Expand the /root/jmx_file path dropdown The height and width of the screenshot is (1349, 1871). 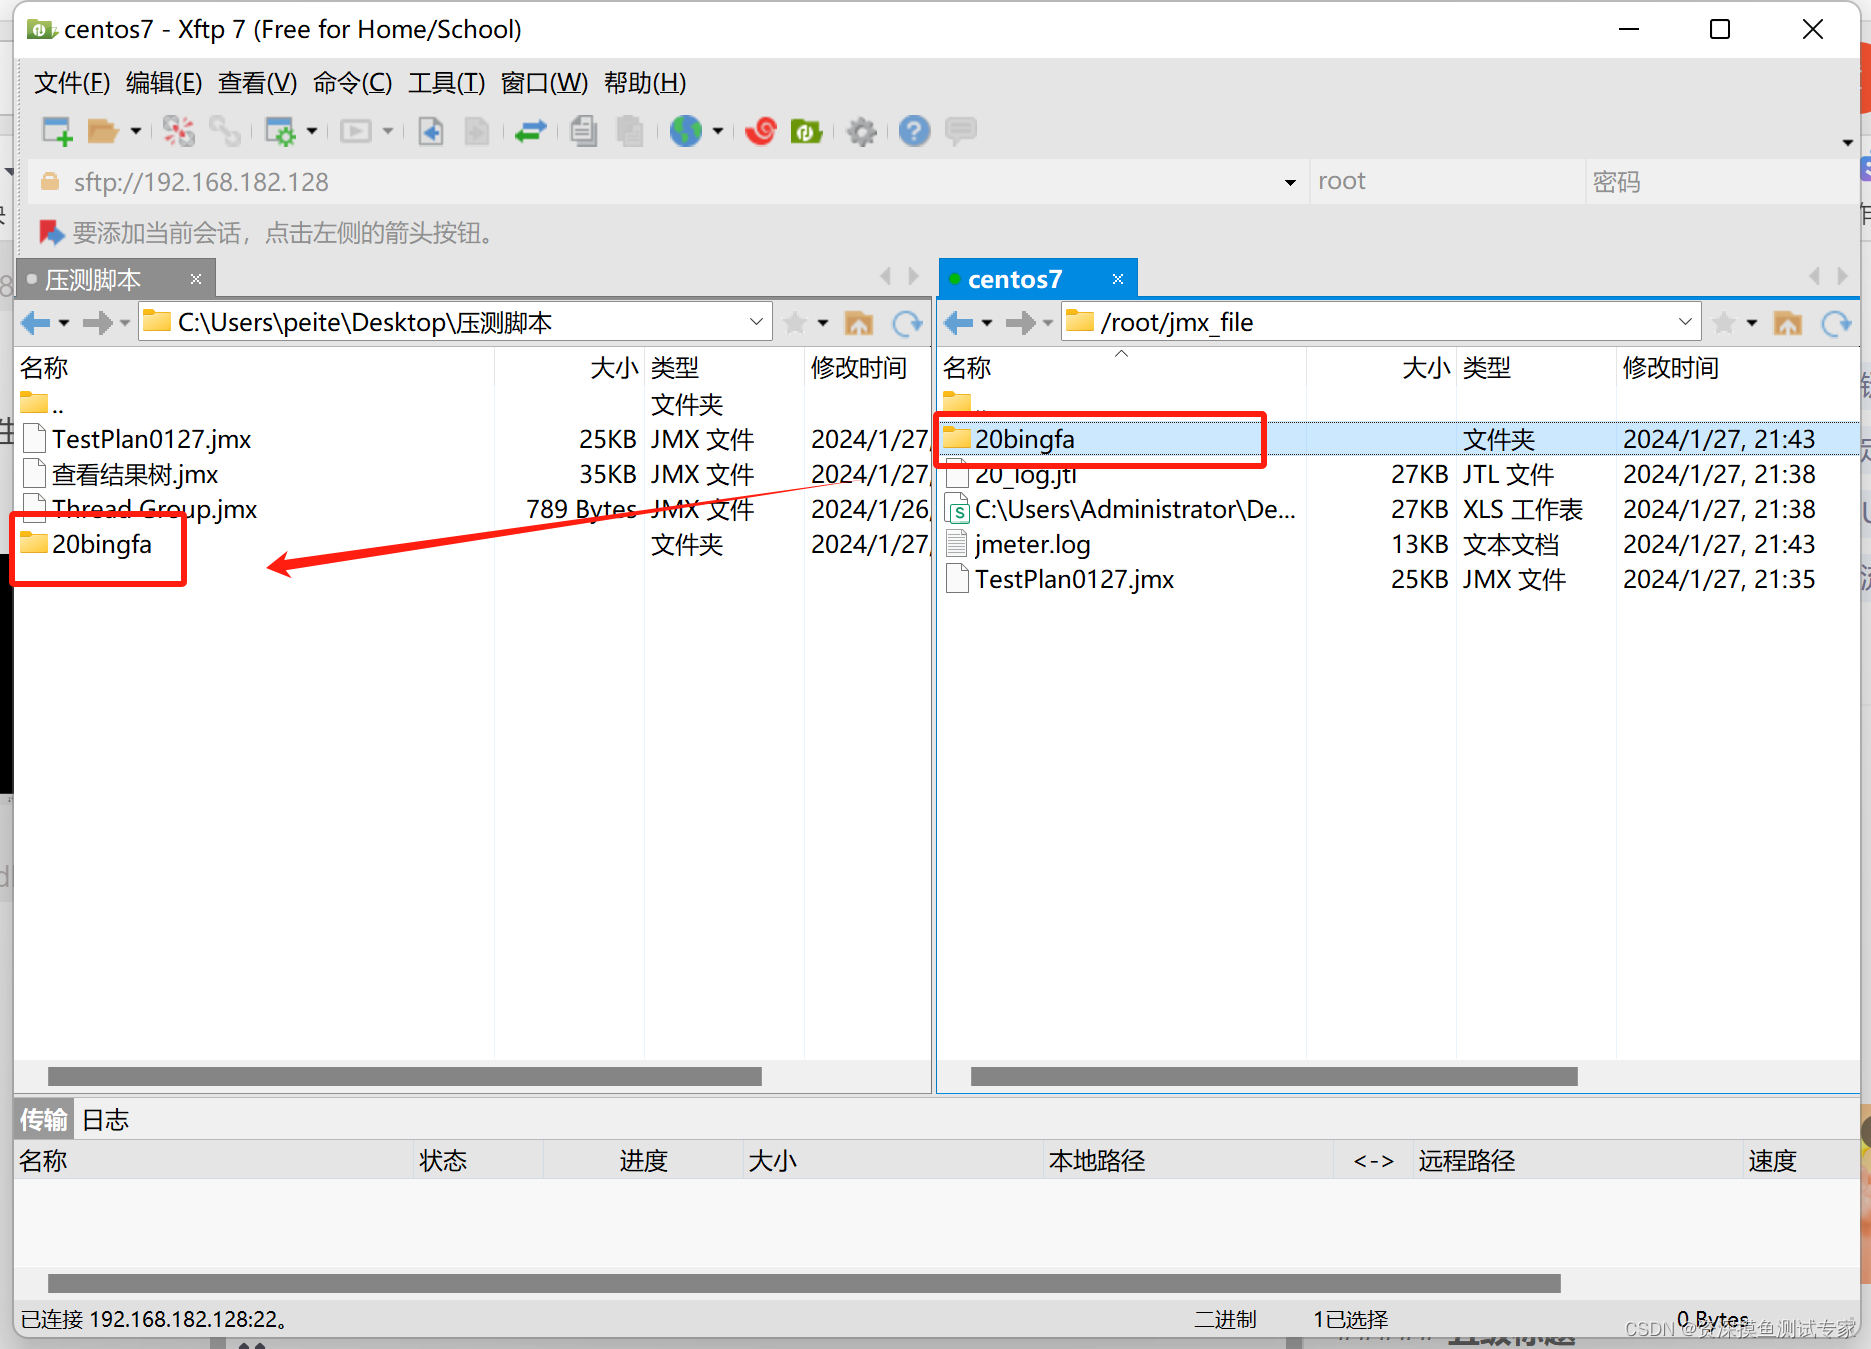[1685, 322]
